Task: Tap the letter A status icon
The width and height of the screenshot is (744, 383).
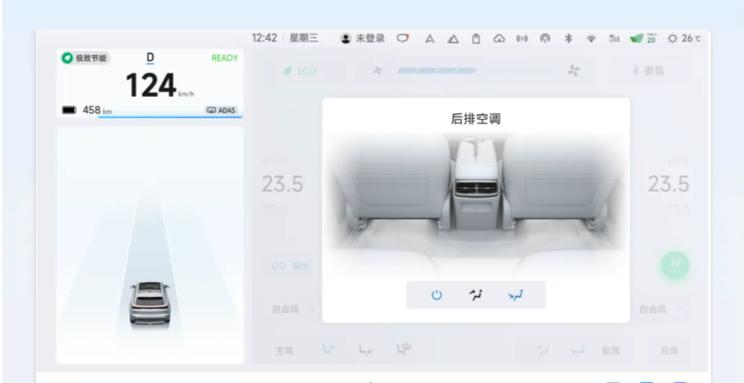Action: pyautogui.click(x=430, y=39)
